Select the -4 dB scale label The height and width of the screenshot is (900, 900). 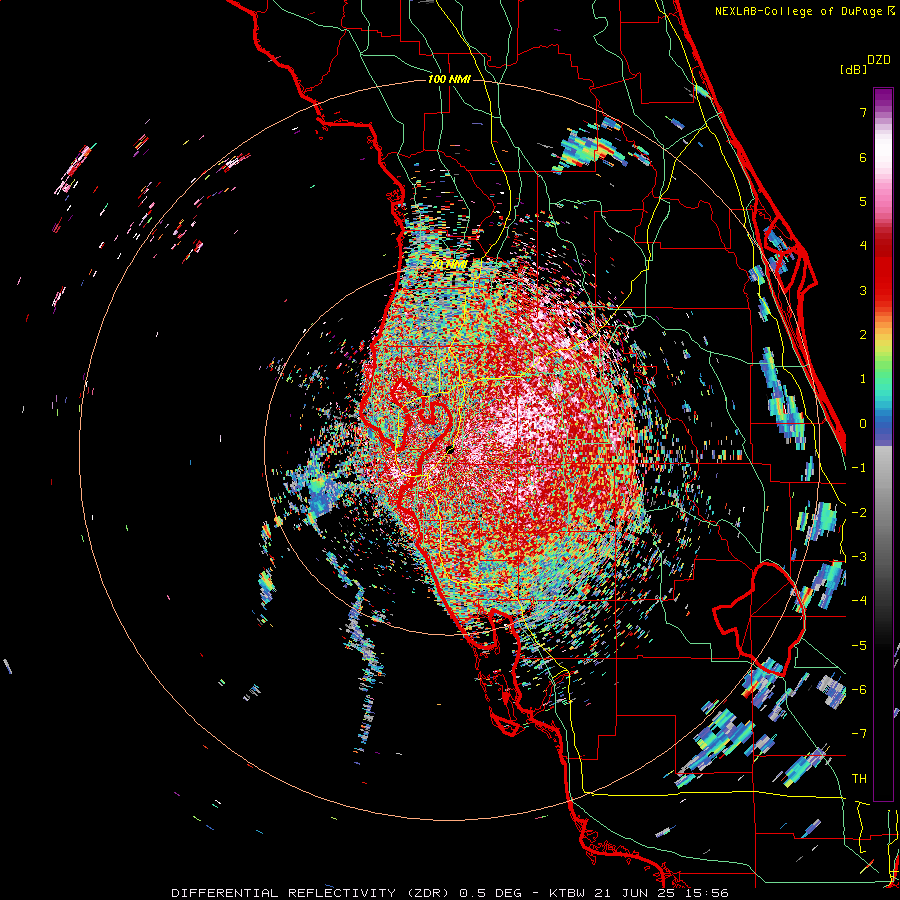click(859, 601)
